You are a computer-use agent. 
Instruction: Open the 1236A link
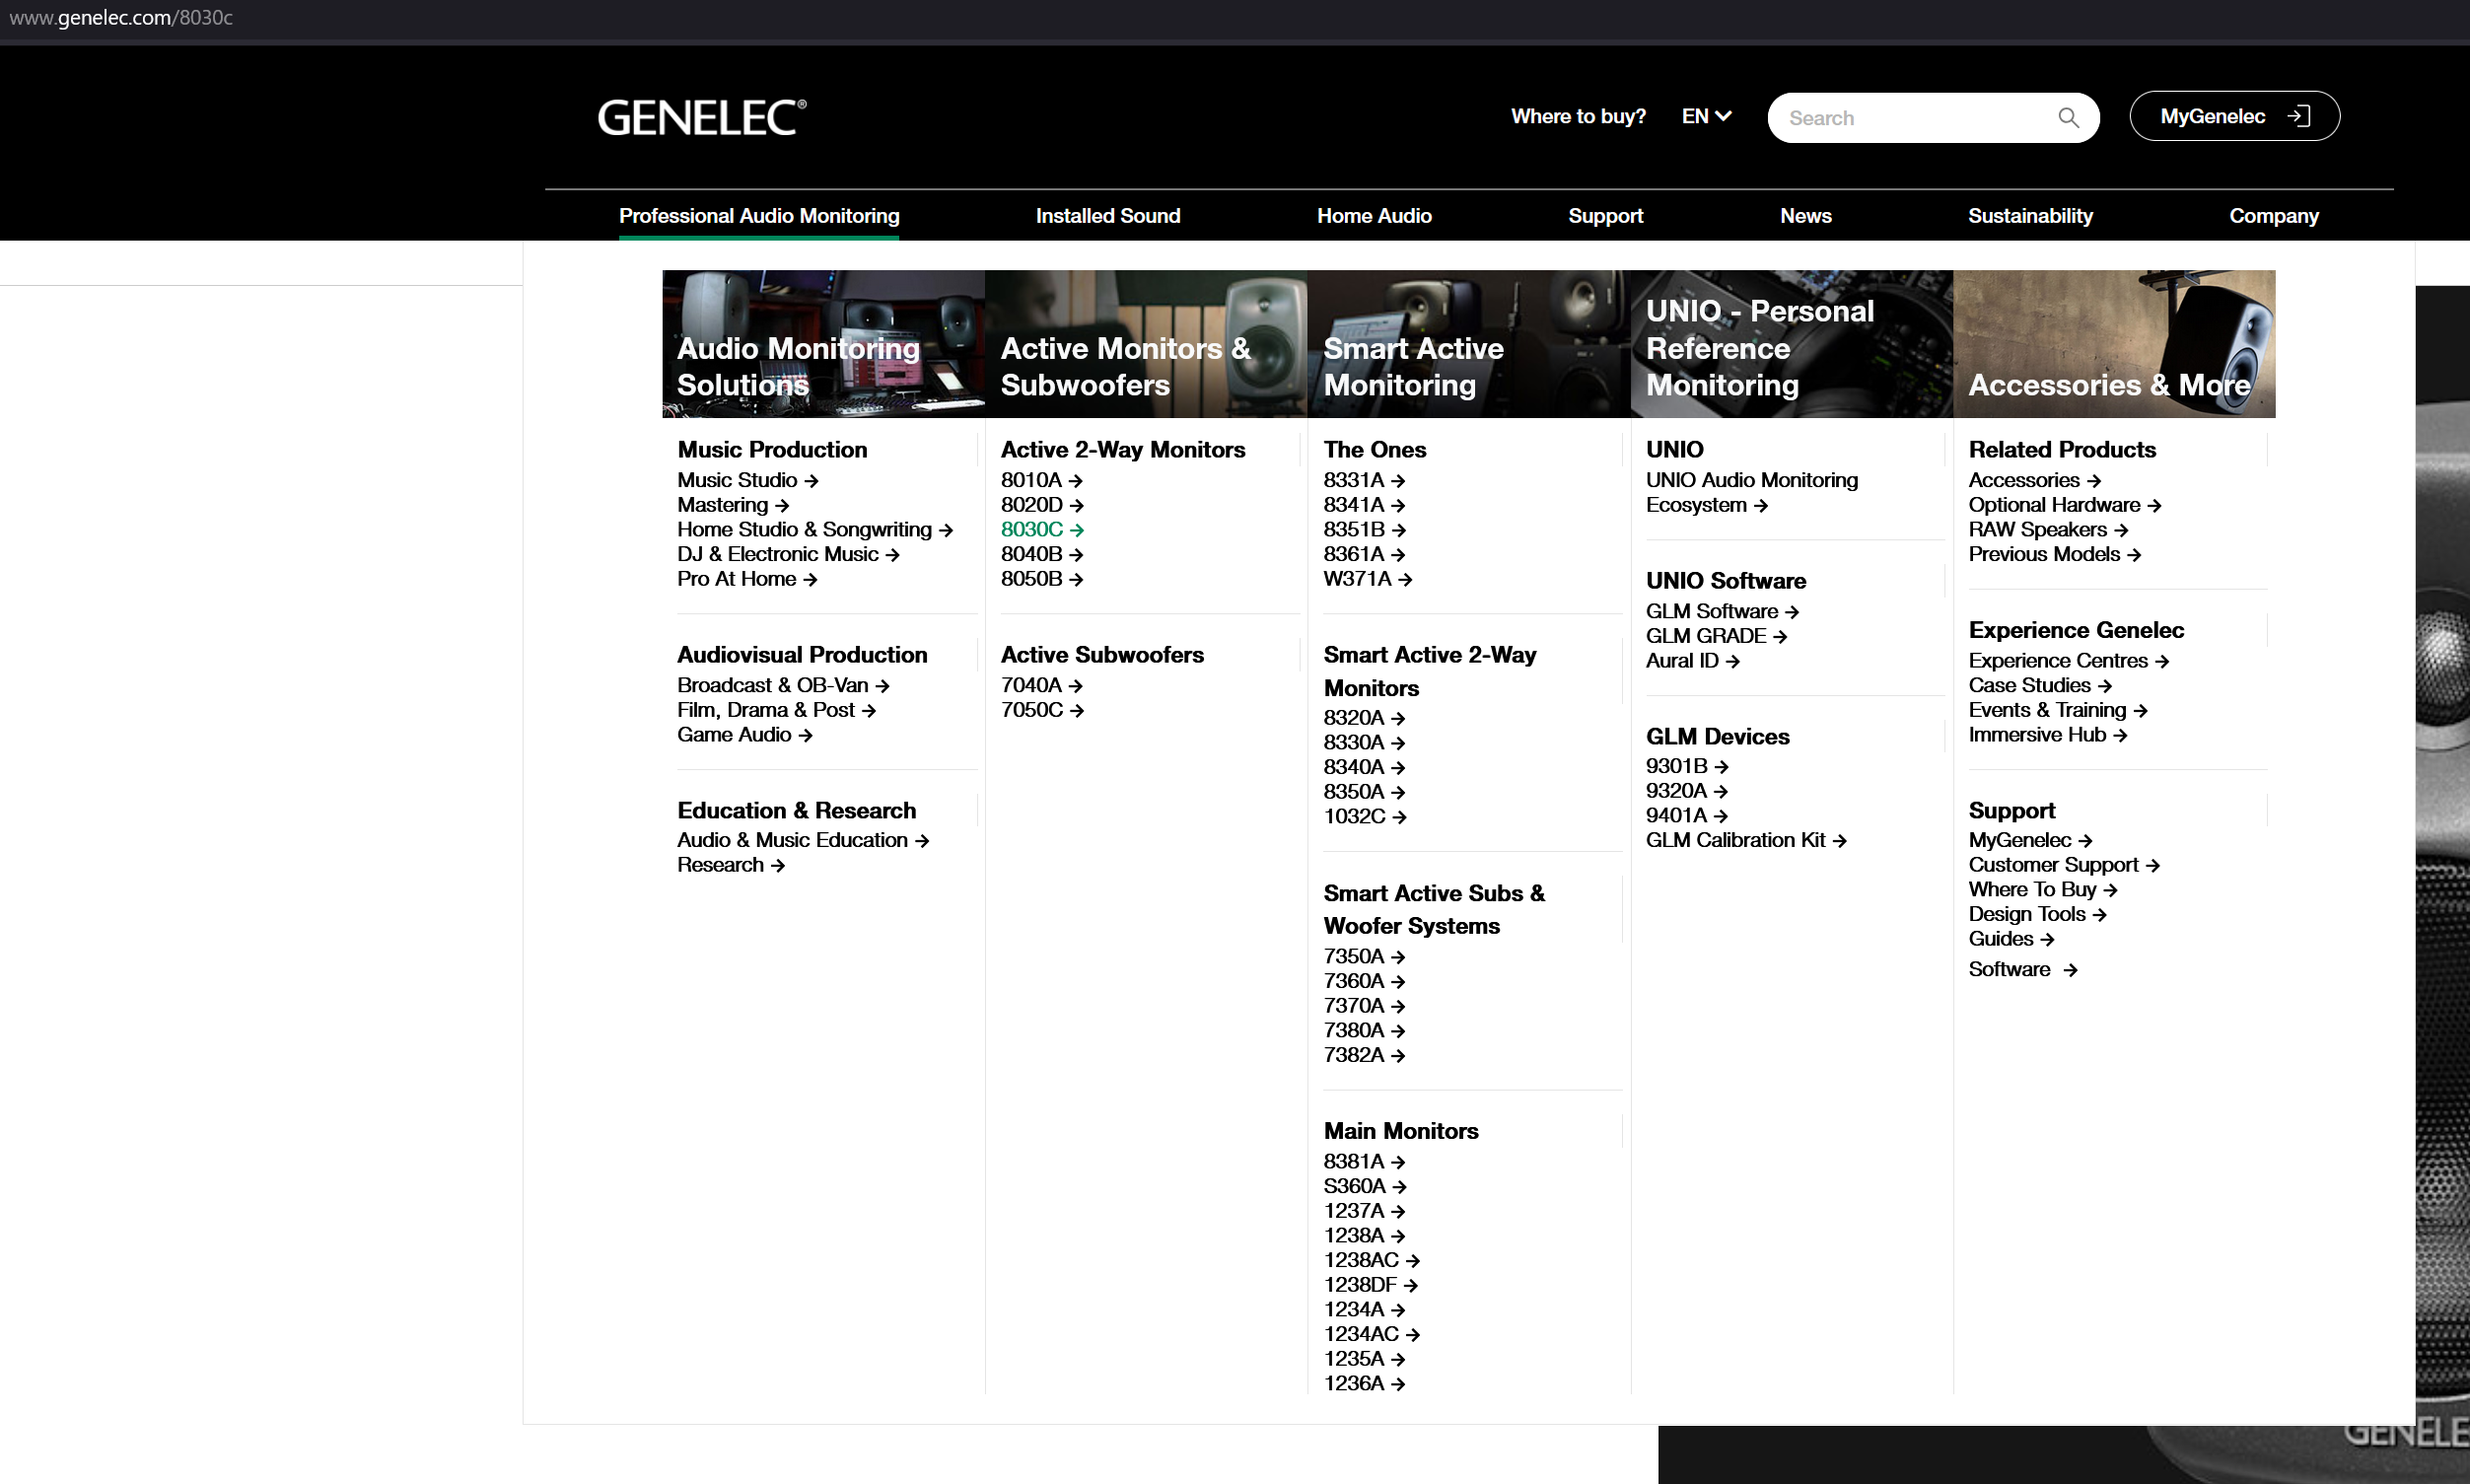1364,1383
